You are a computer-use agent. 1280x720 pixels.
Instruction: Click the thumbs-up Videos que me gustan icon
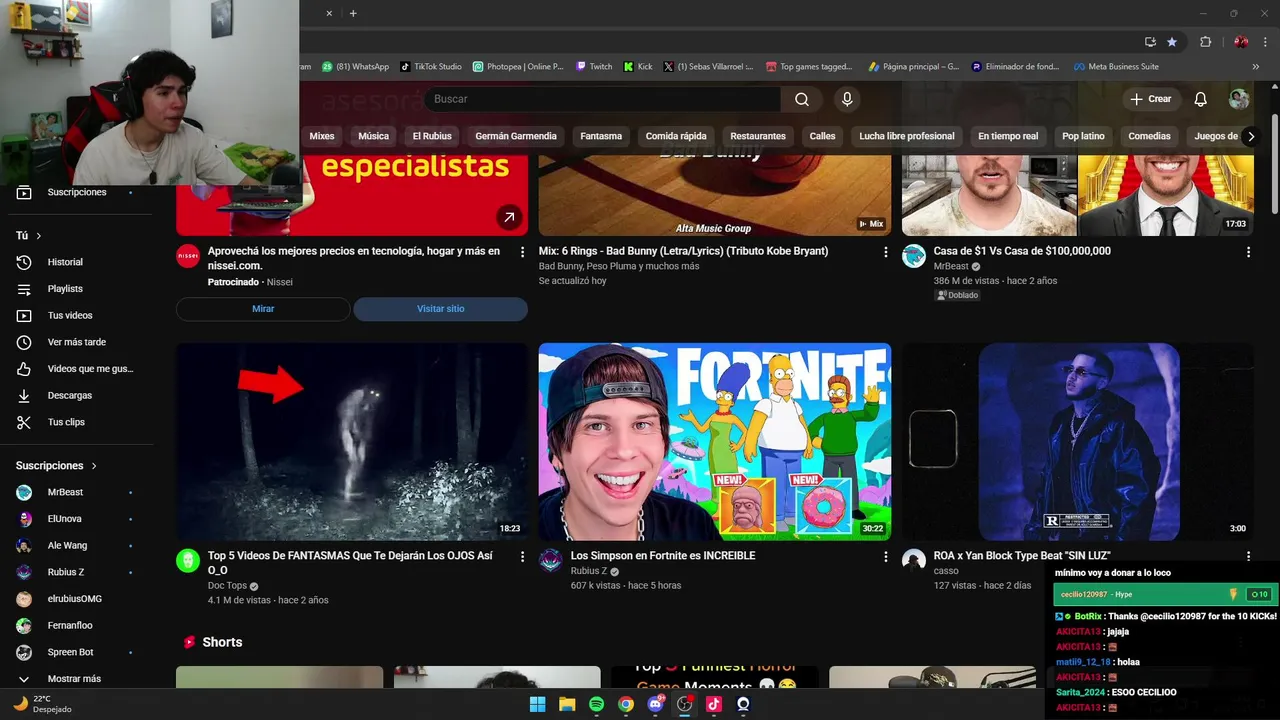click(x=24, y=369)
